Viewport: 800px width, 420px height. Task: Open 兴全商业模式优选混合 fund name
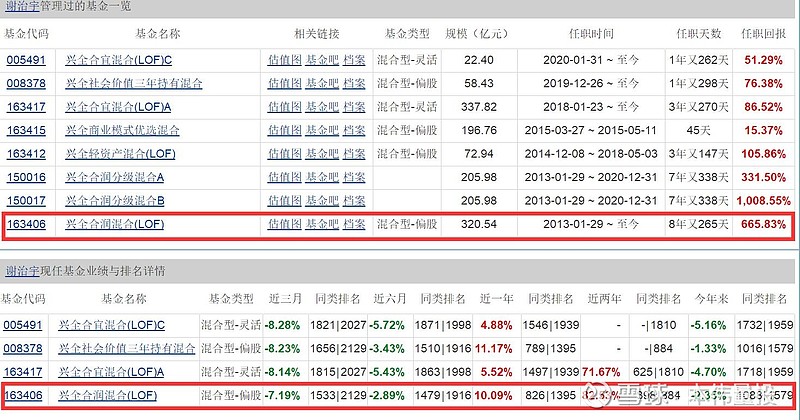pos(122,130)
